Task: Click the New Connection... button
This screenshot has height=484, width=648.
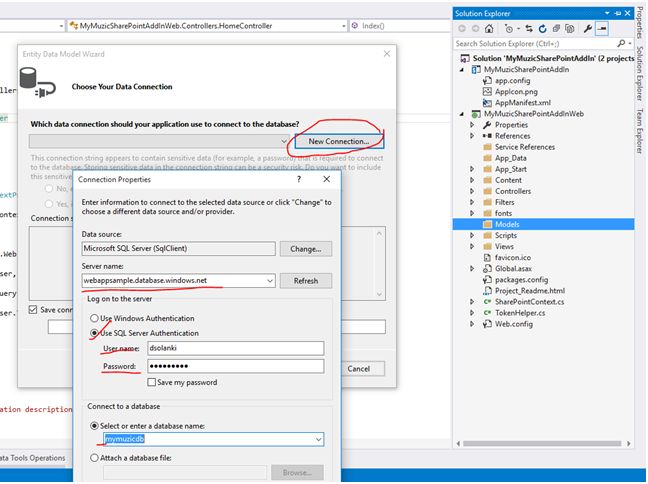Action: click(x=339, y=141)
